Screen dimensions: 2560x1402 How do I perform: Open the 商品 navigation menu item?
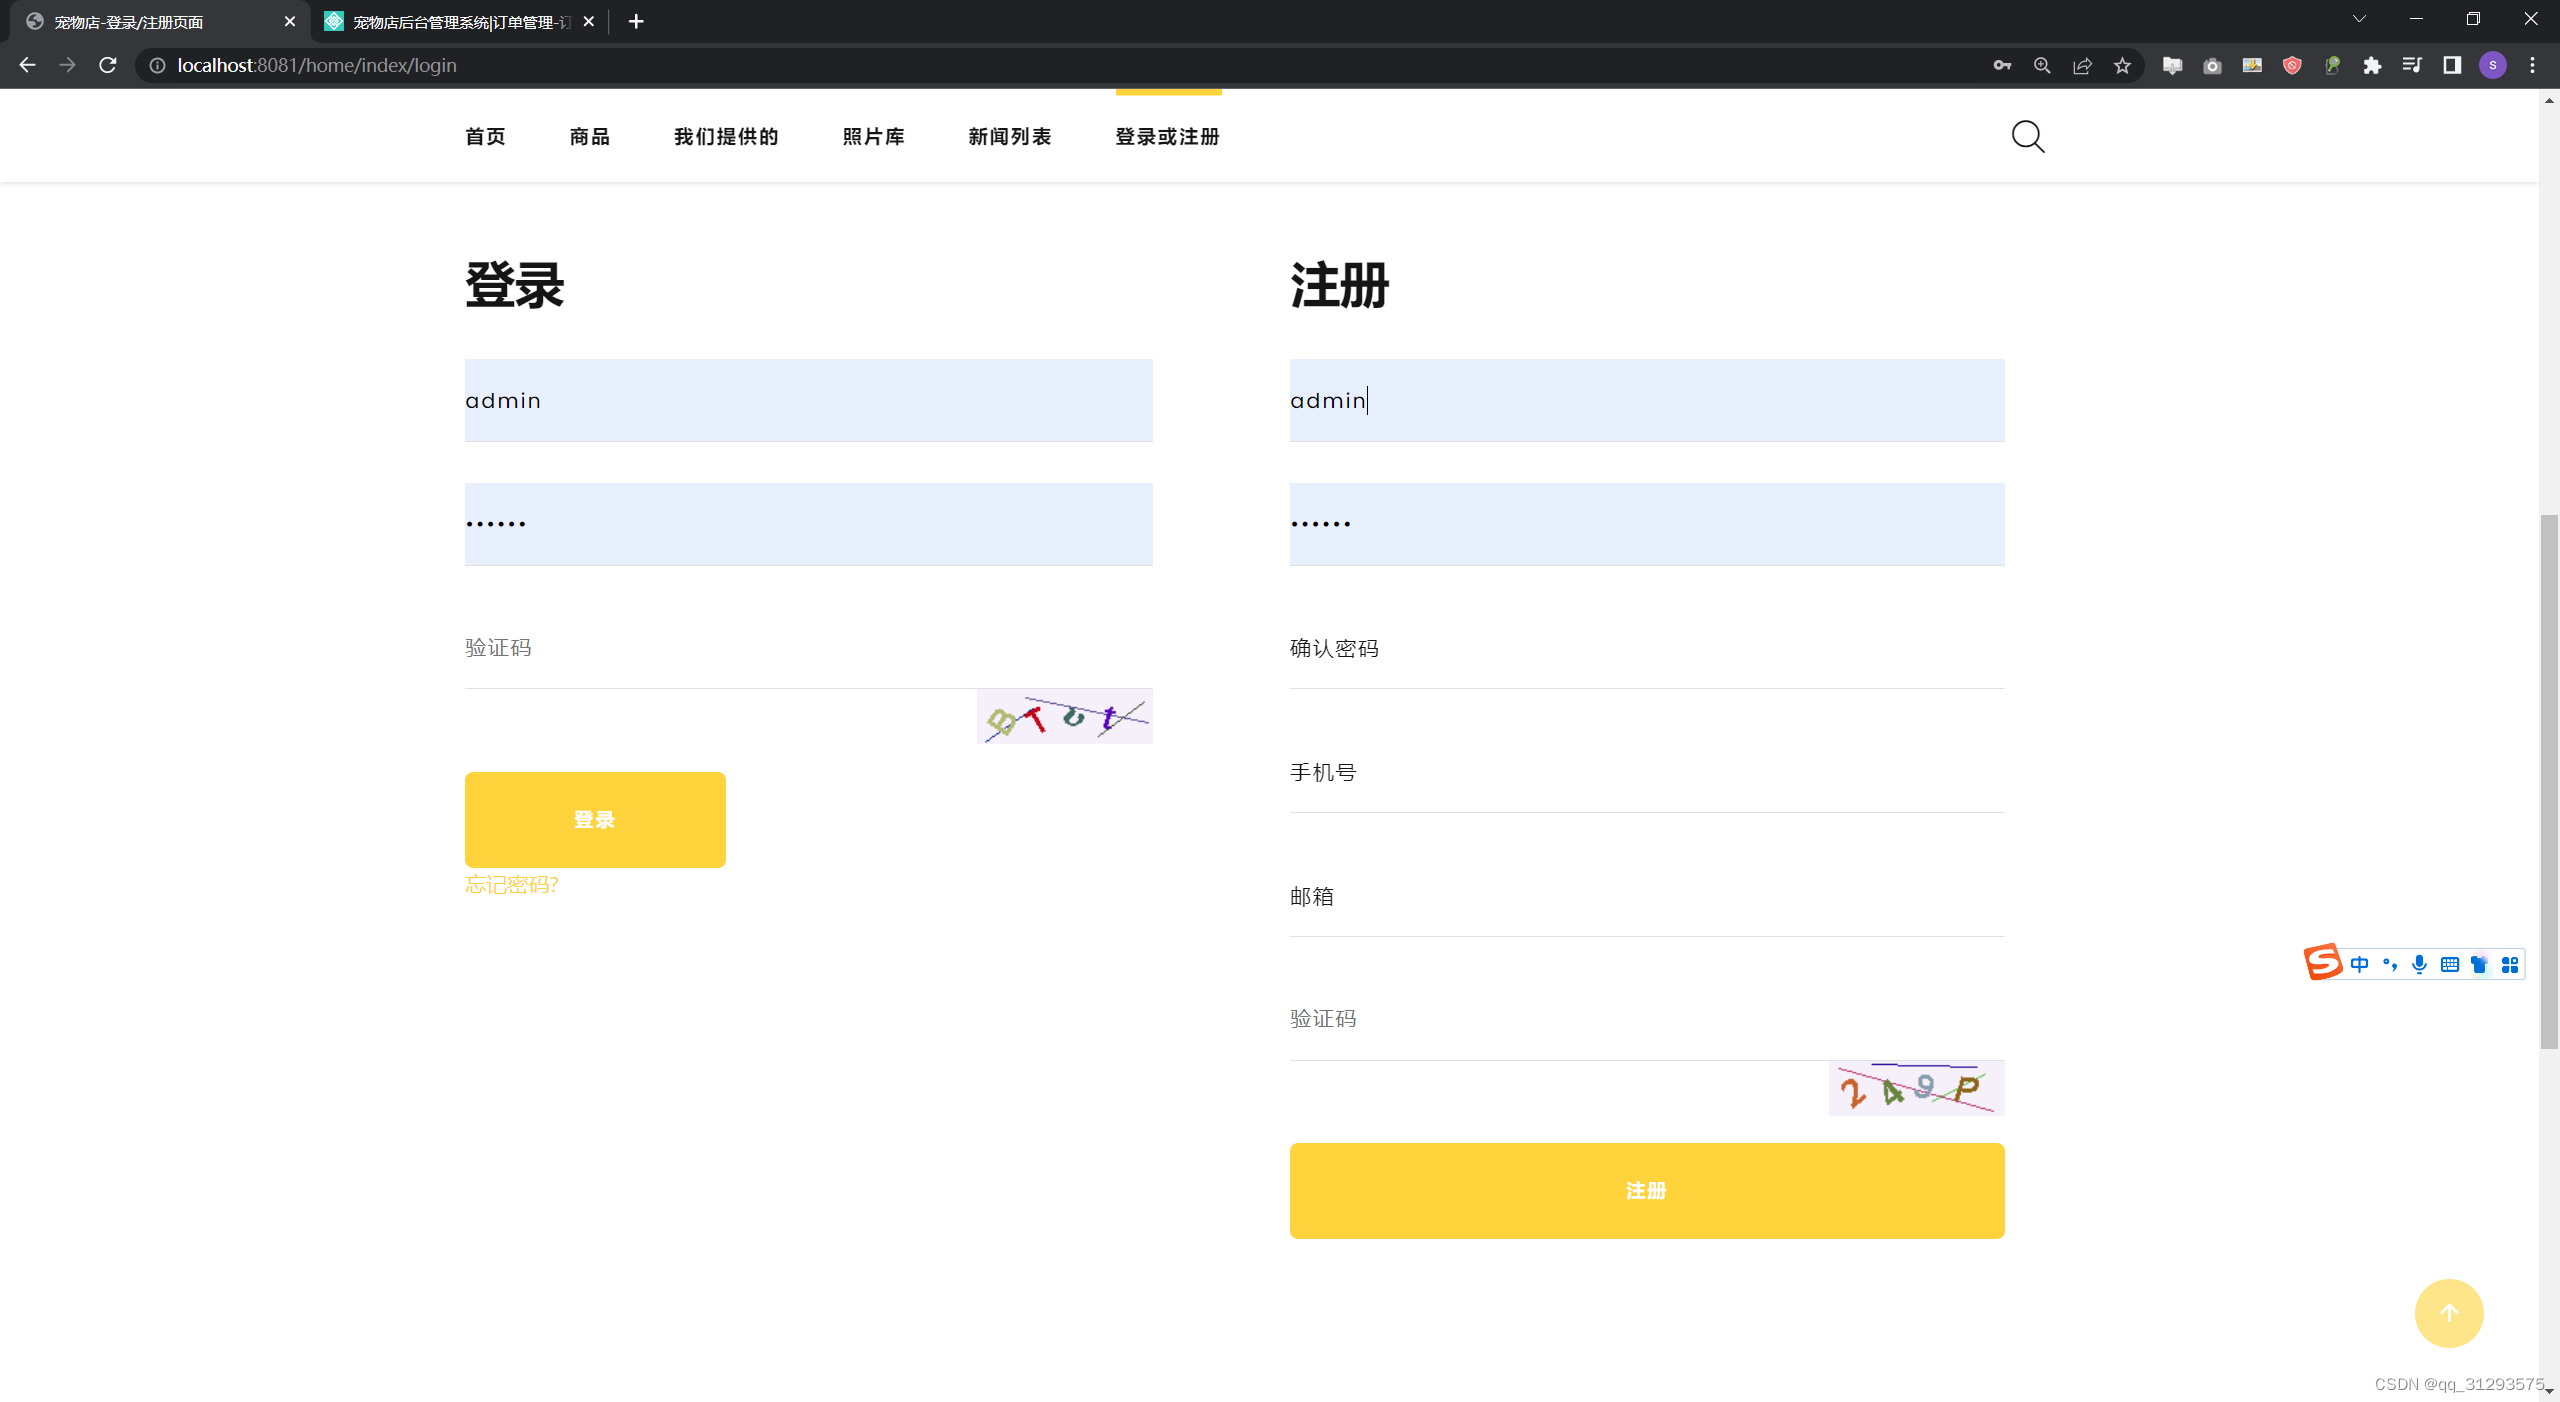point(589,136)
